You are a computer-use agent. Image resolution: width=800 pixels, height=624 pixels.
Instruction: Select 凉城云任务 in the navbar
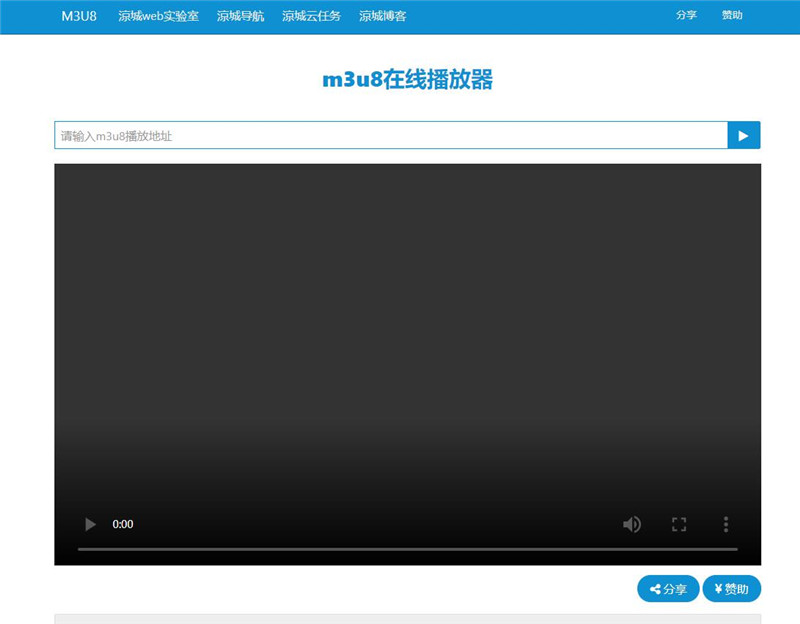pyautogui.click(x=310, y=15)
